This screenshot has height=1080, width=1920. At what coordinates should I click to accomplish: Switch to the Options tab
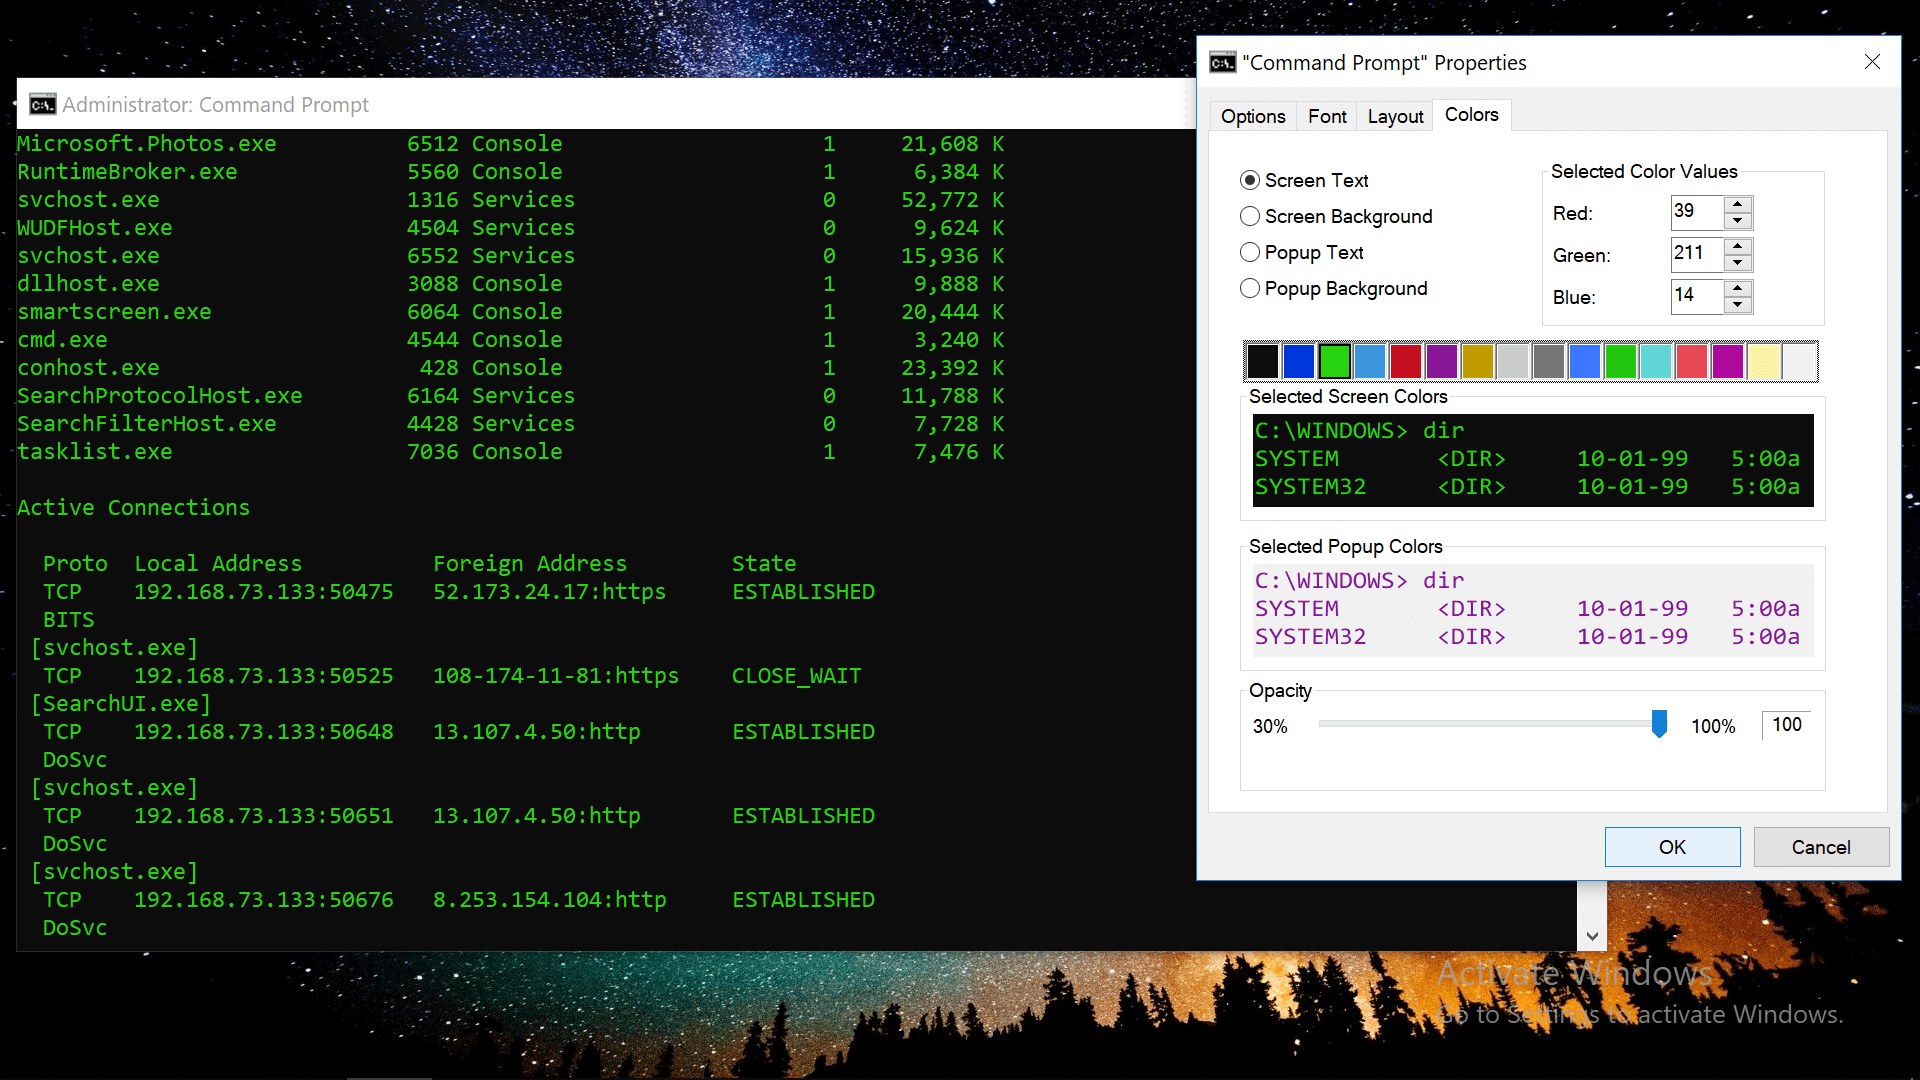pyautogui.click(x=1253, y=116)
